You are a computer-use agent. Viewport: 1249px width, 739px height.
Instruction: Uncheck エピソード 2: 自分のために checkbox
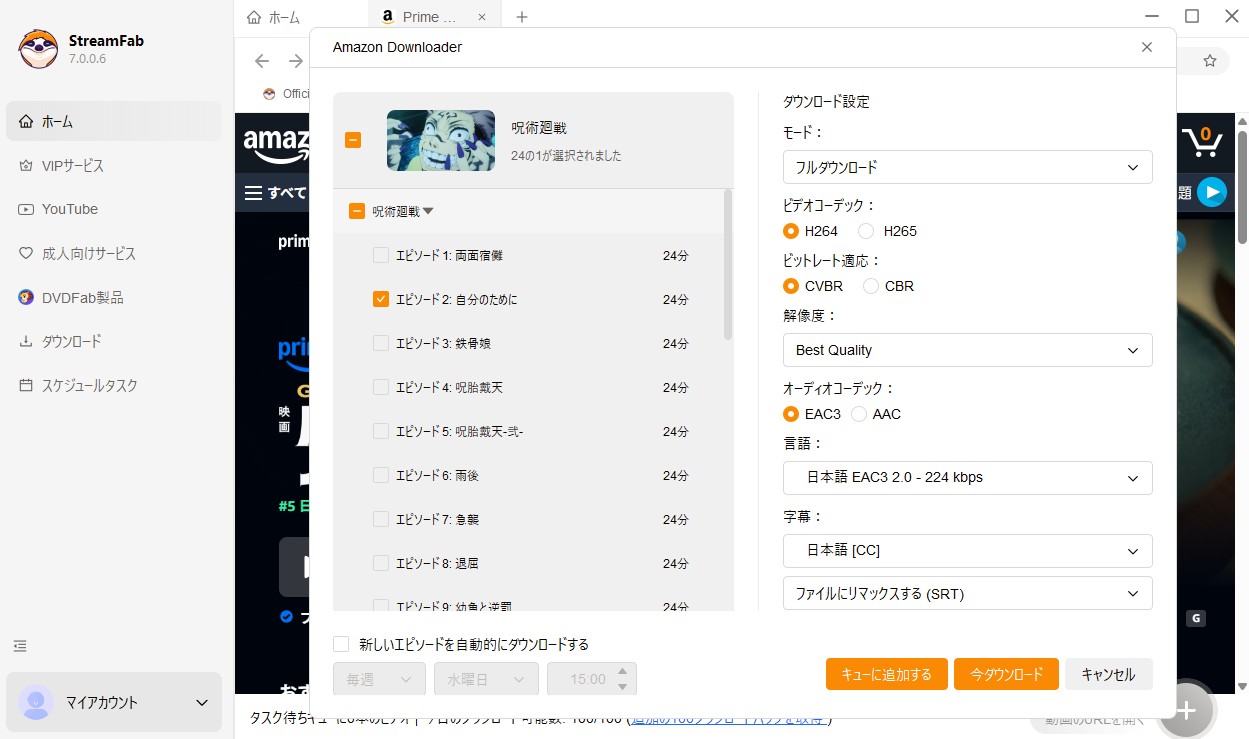pyautogui.click(x=381, y=299)
